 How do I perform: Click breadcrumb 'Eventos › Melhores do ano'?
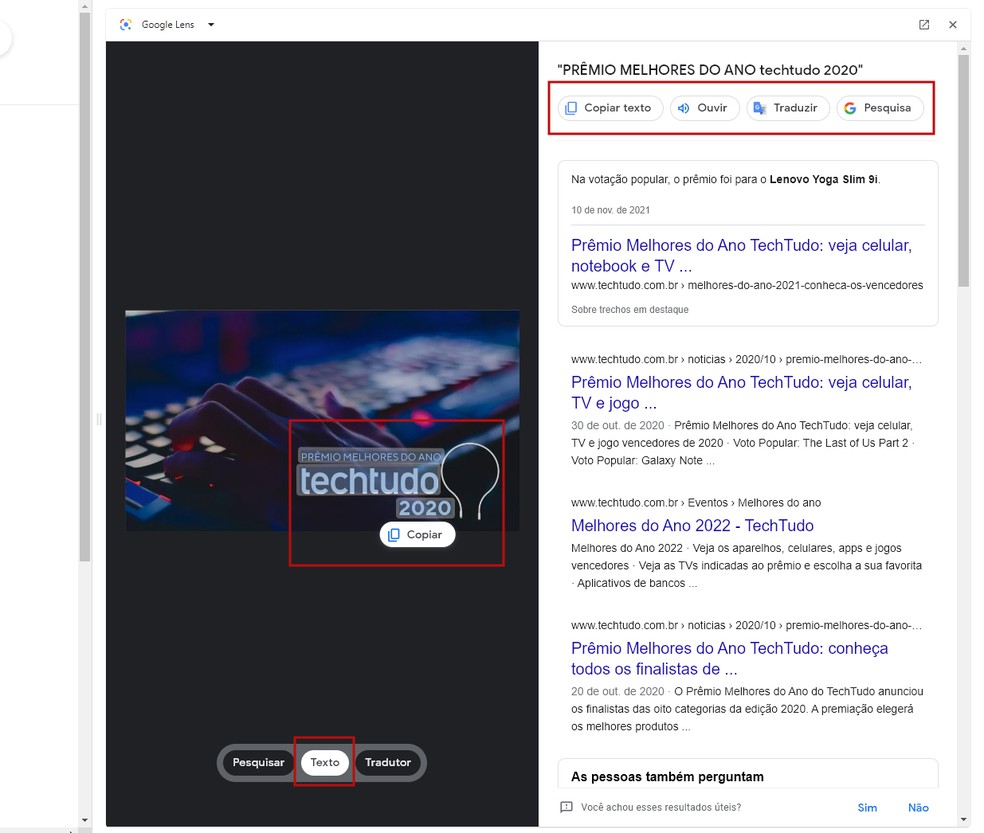click(x=754, y=503)
